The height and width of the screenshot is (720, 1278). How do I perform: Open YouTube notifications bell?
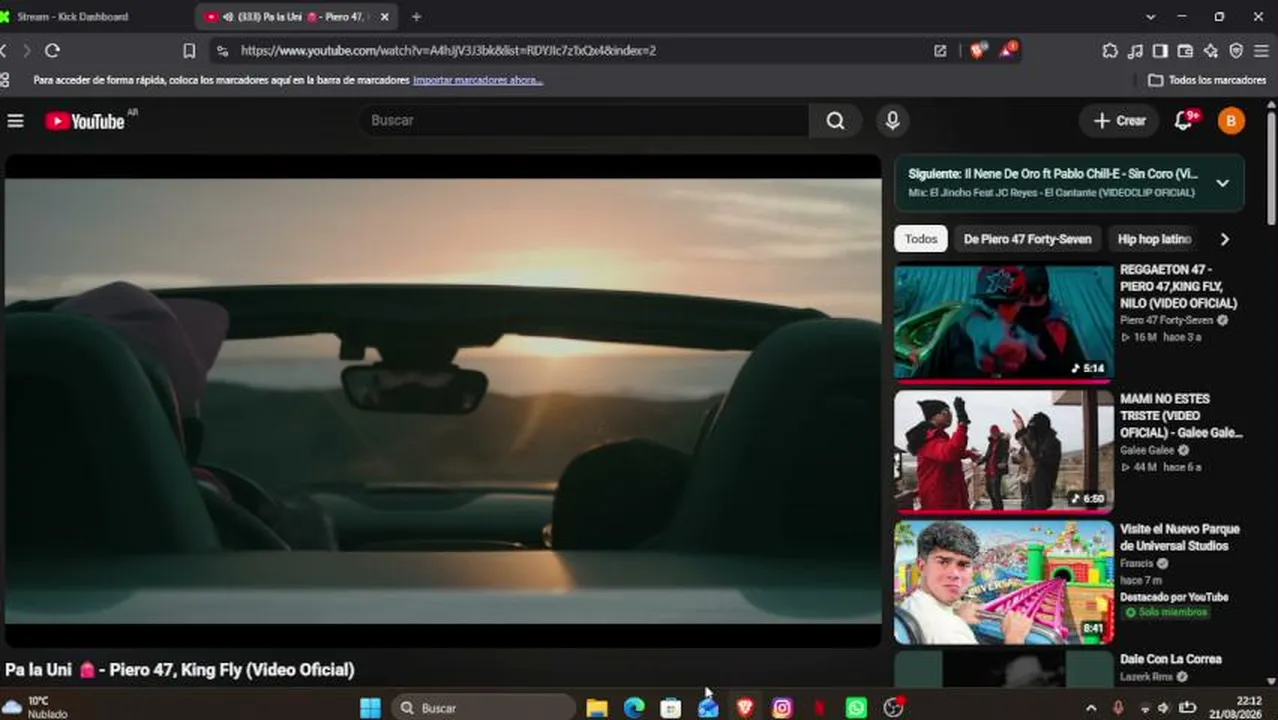pos(1184,120)
